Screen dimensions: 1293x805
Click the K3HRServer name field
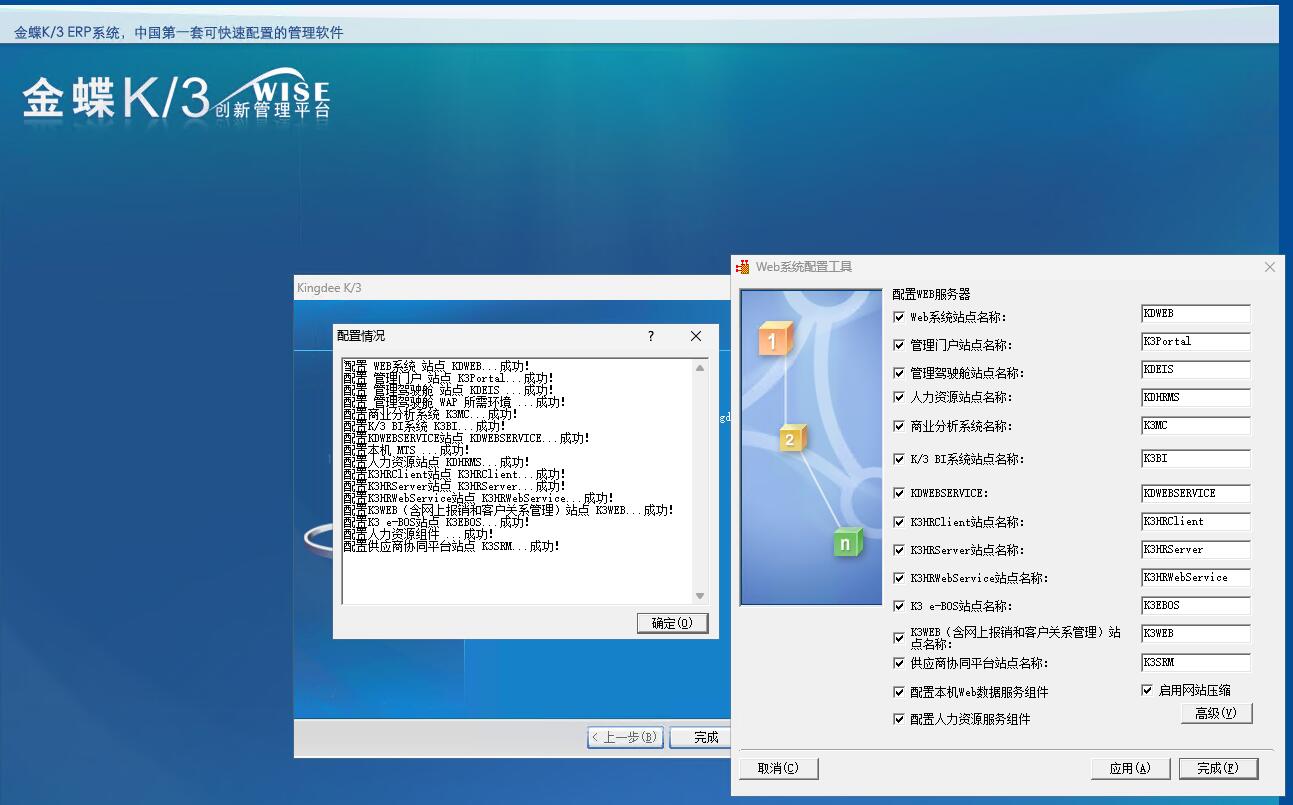pyautogui.click(x=1196, y=550)
